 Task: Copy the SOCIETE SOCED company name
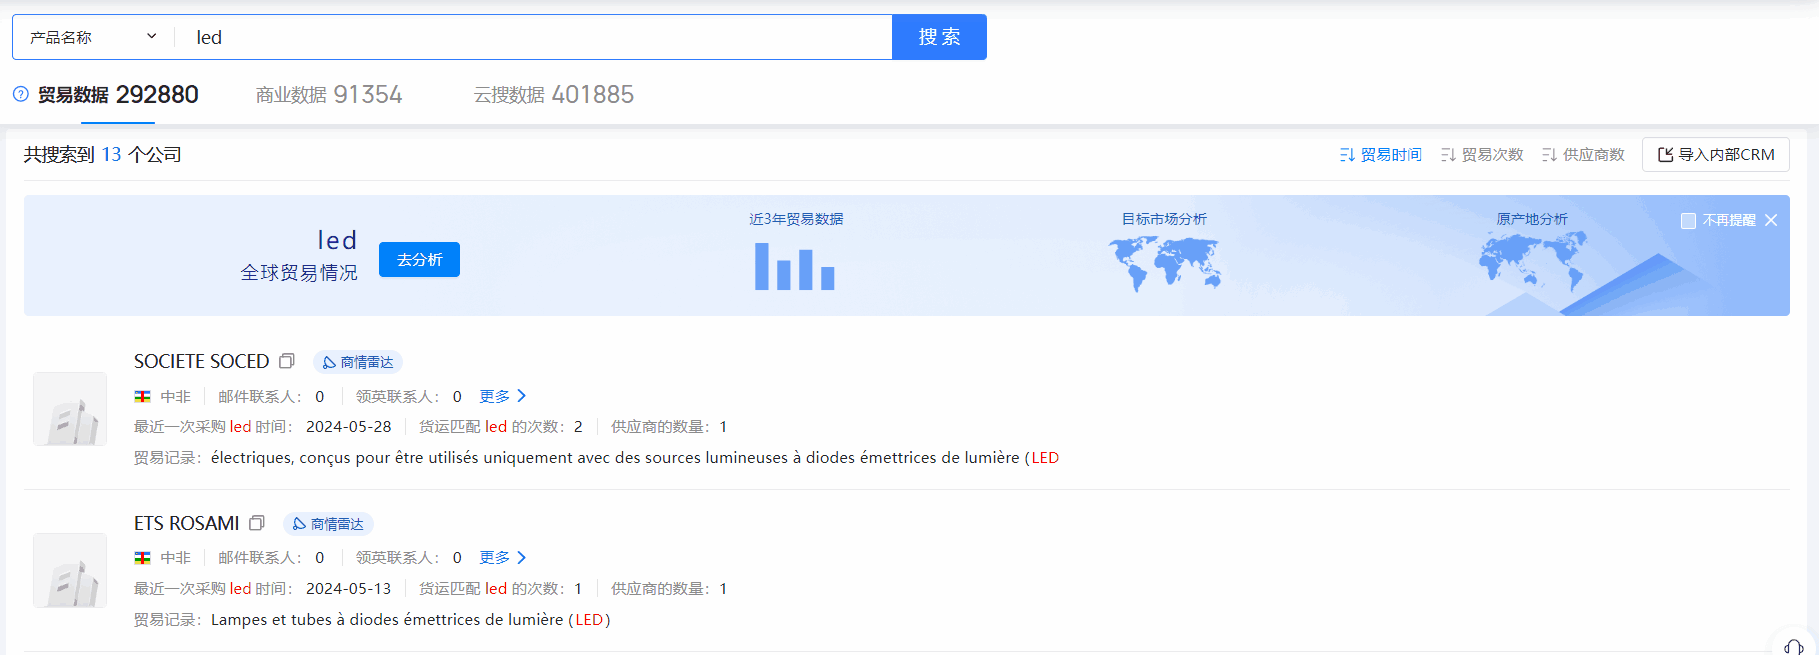(x=287, y=361)
